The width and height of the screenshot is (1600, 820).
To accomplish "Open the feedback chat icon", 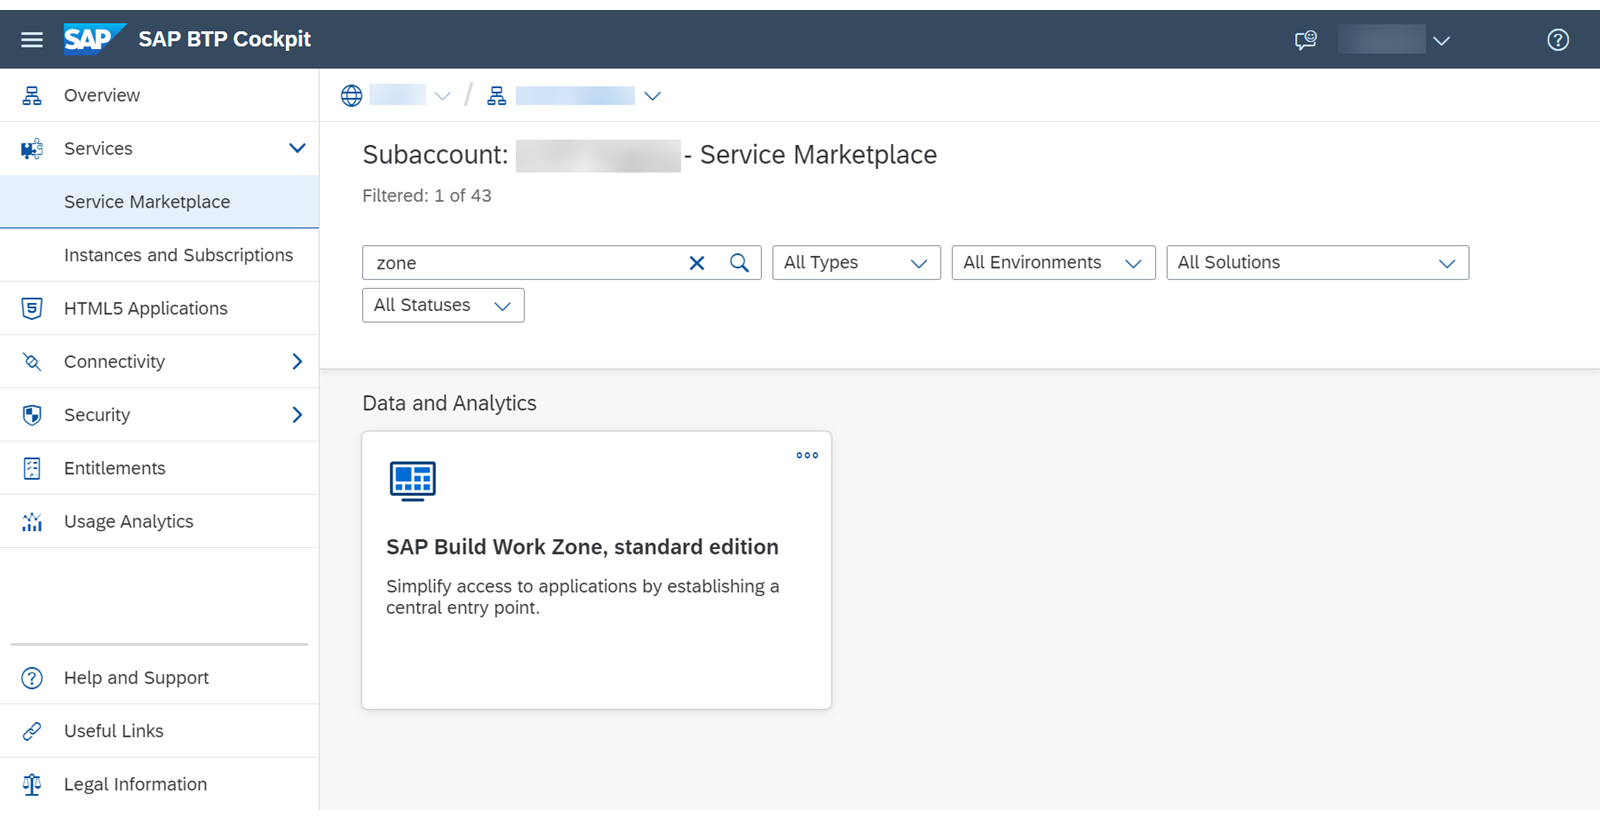I will click(x=1306, y=40).
